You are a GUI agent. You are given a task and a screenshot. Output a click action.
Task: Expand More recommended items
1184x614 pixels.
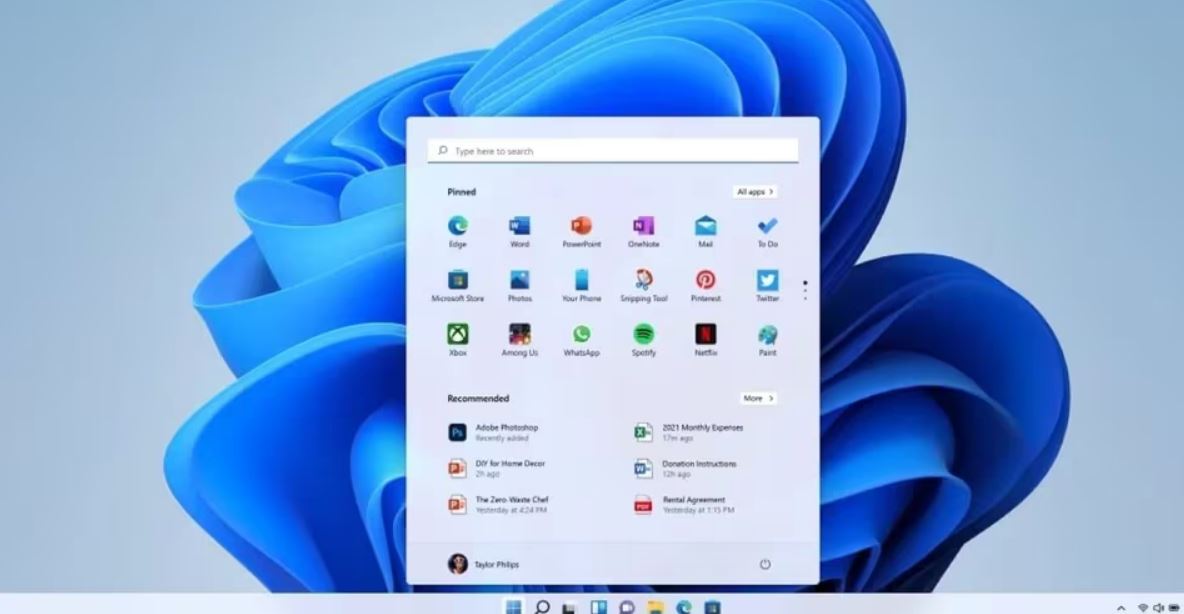[758, 398]
